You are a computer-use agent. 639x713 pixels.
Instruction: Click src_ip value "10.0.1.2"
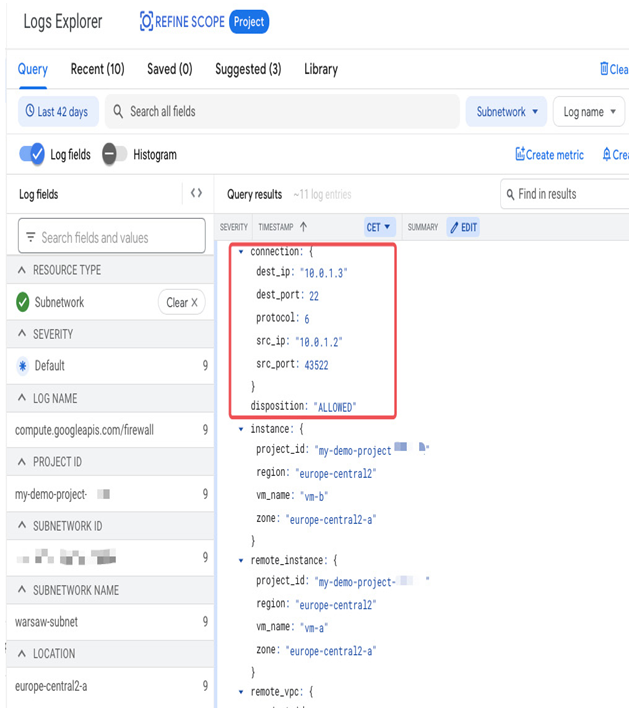(x=318, y=342)
